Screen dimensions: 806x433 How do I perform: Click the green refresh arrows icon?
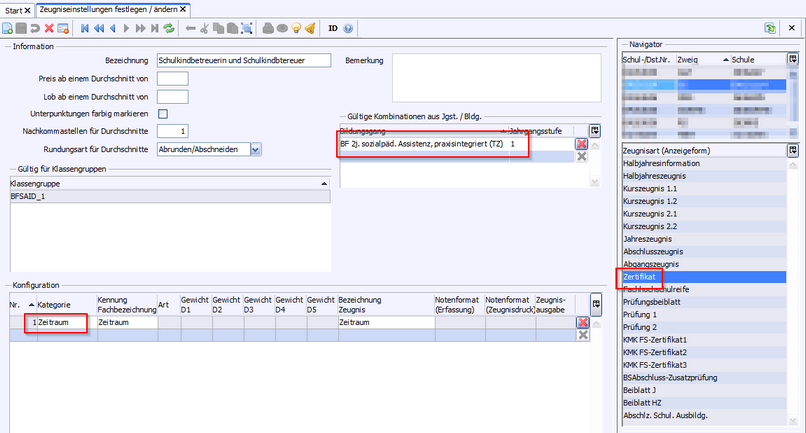169,28
